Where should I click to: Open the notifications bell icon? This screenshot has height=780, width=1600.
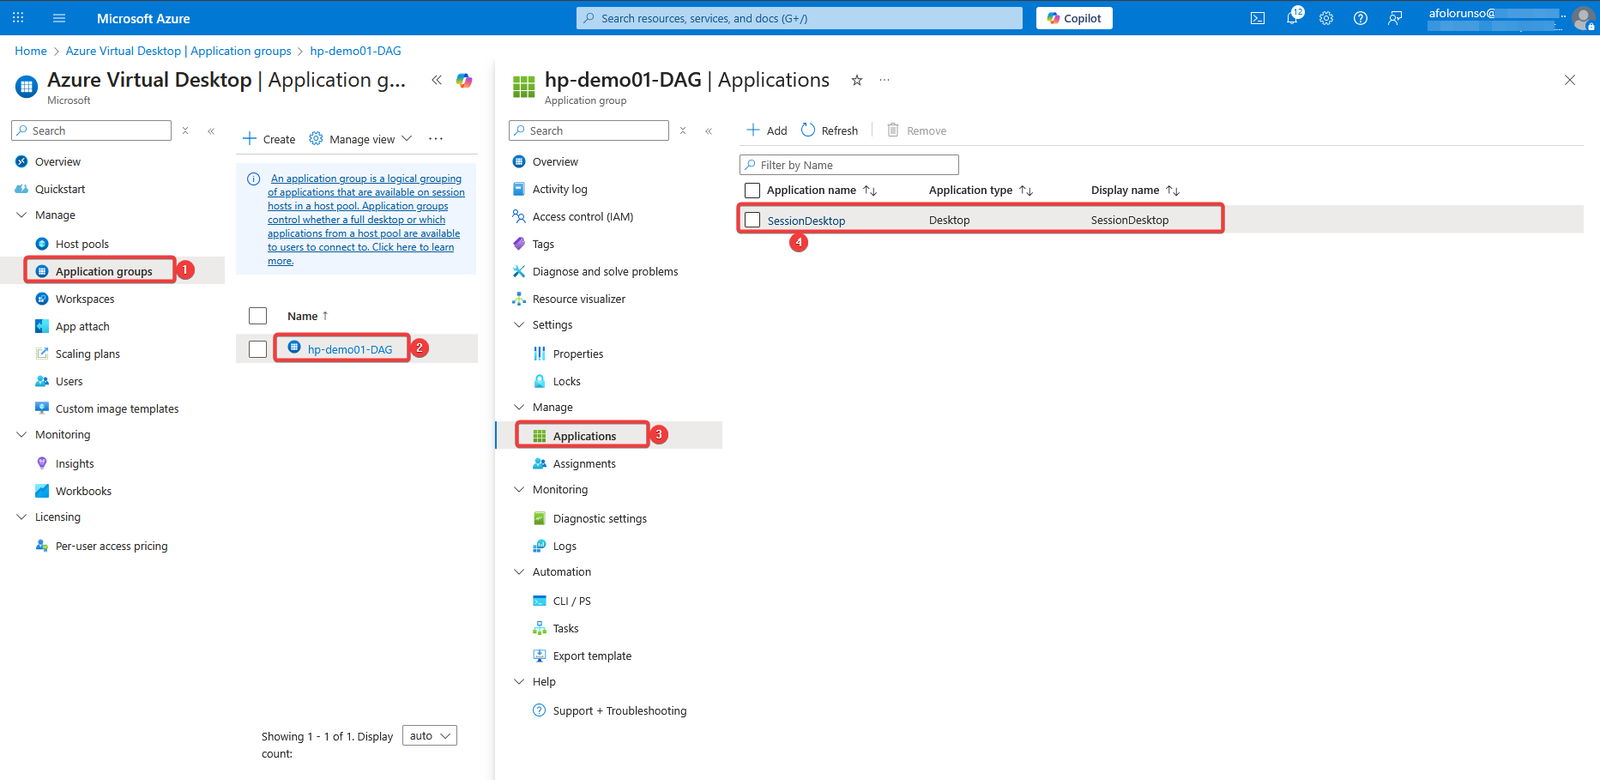1292,18
